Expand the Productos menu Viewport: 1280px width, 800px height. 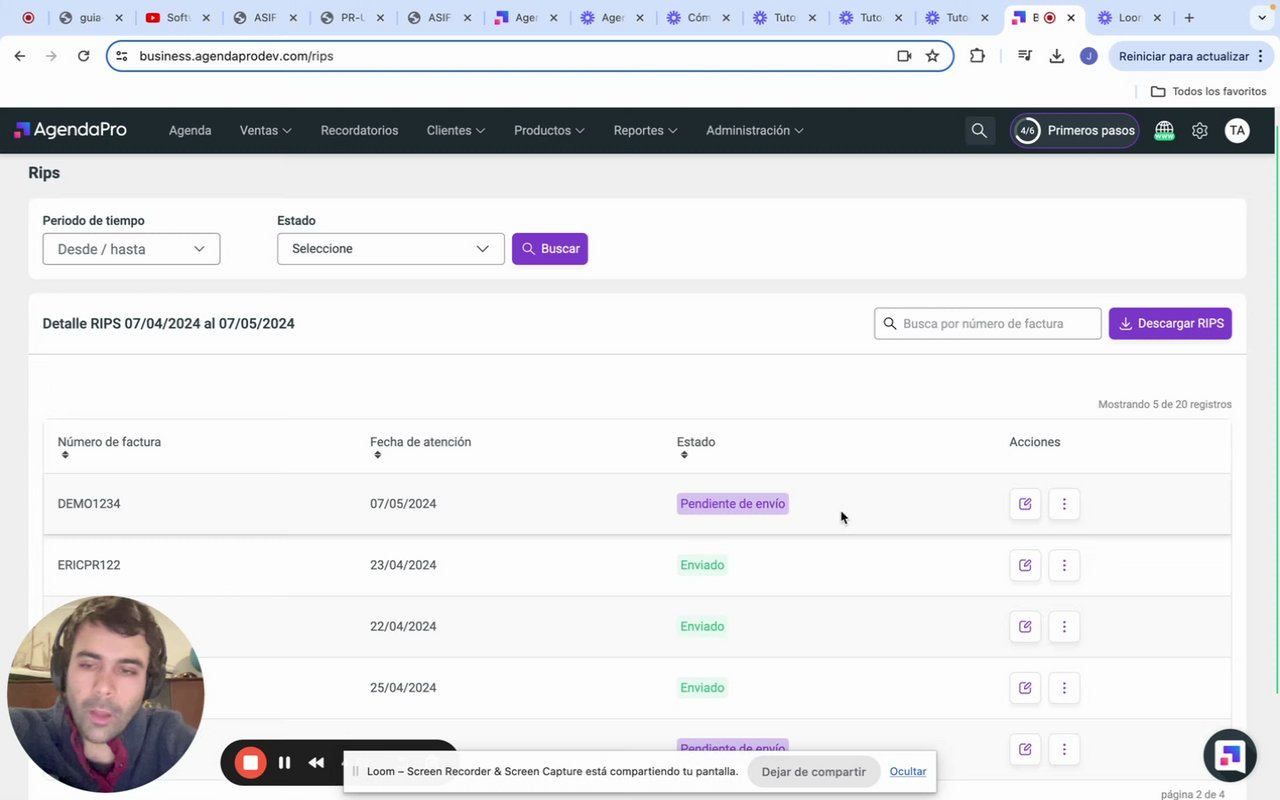(549, 130)
